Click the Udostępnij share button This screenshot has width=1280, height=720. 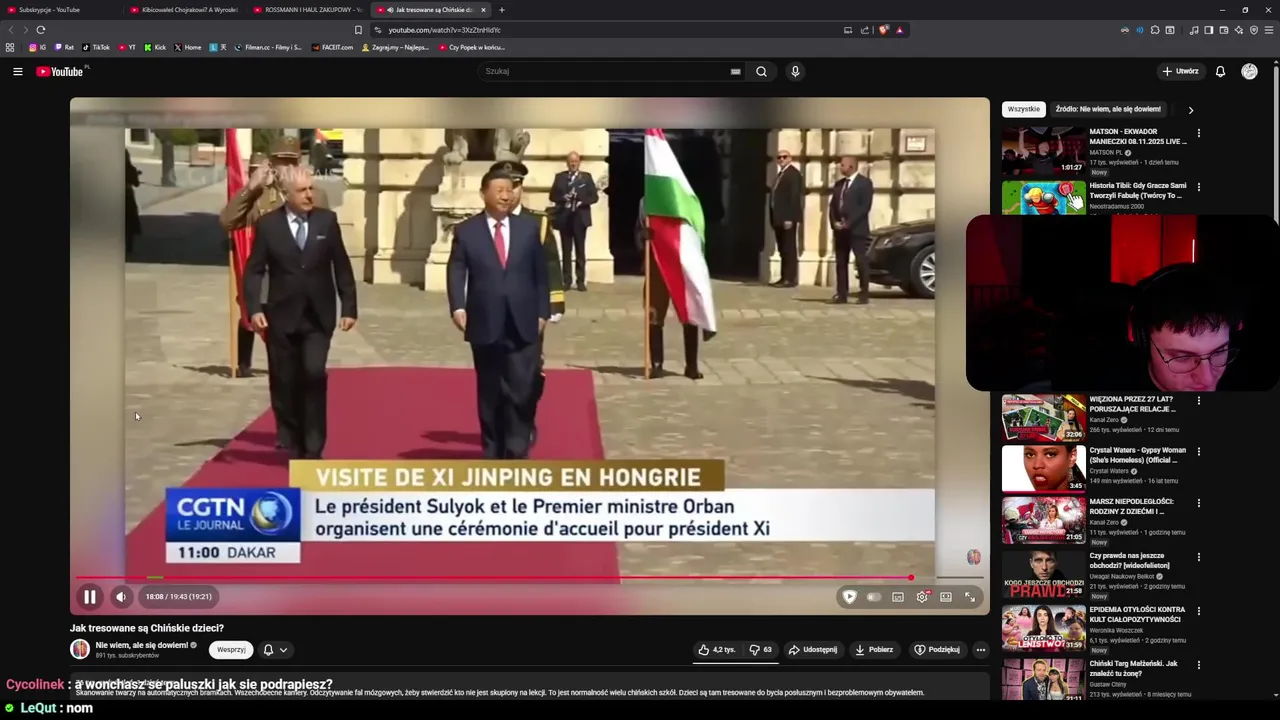[x=812, y=650]
